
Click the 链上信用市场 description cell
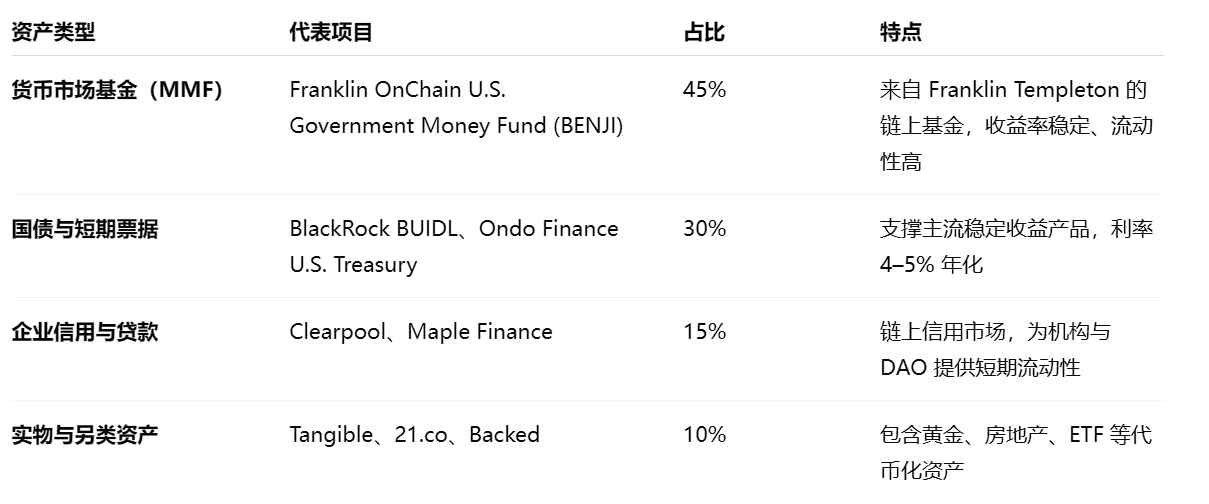coord(995,350)
